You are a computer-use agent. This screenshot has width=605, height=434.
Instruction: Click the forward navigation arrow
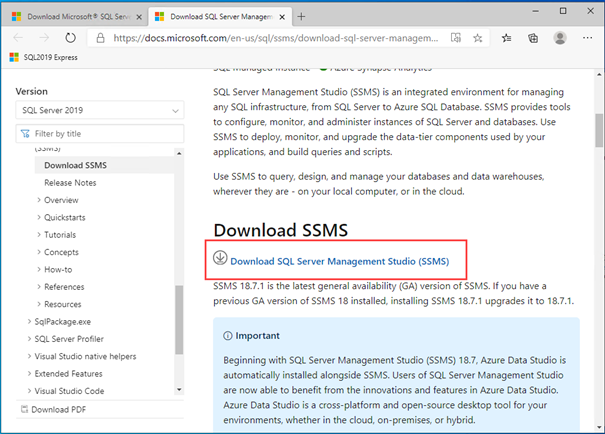(44, 38)
